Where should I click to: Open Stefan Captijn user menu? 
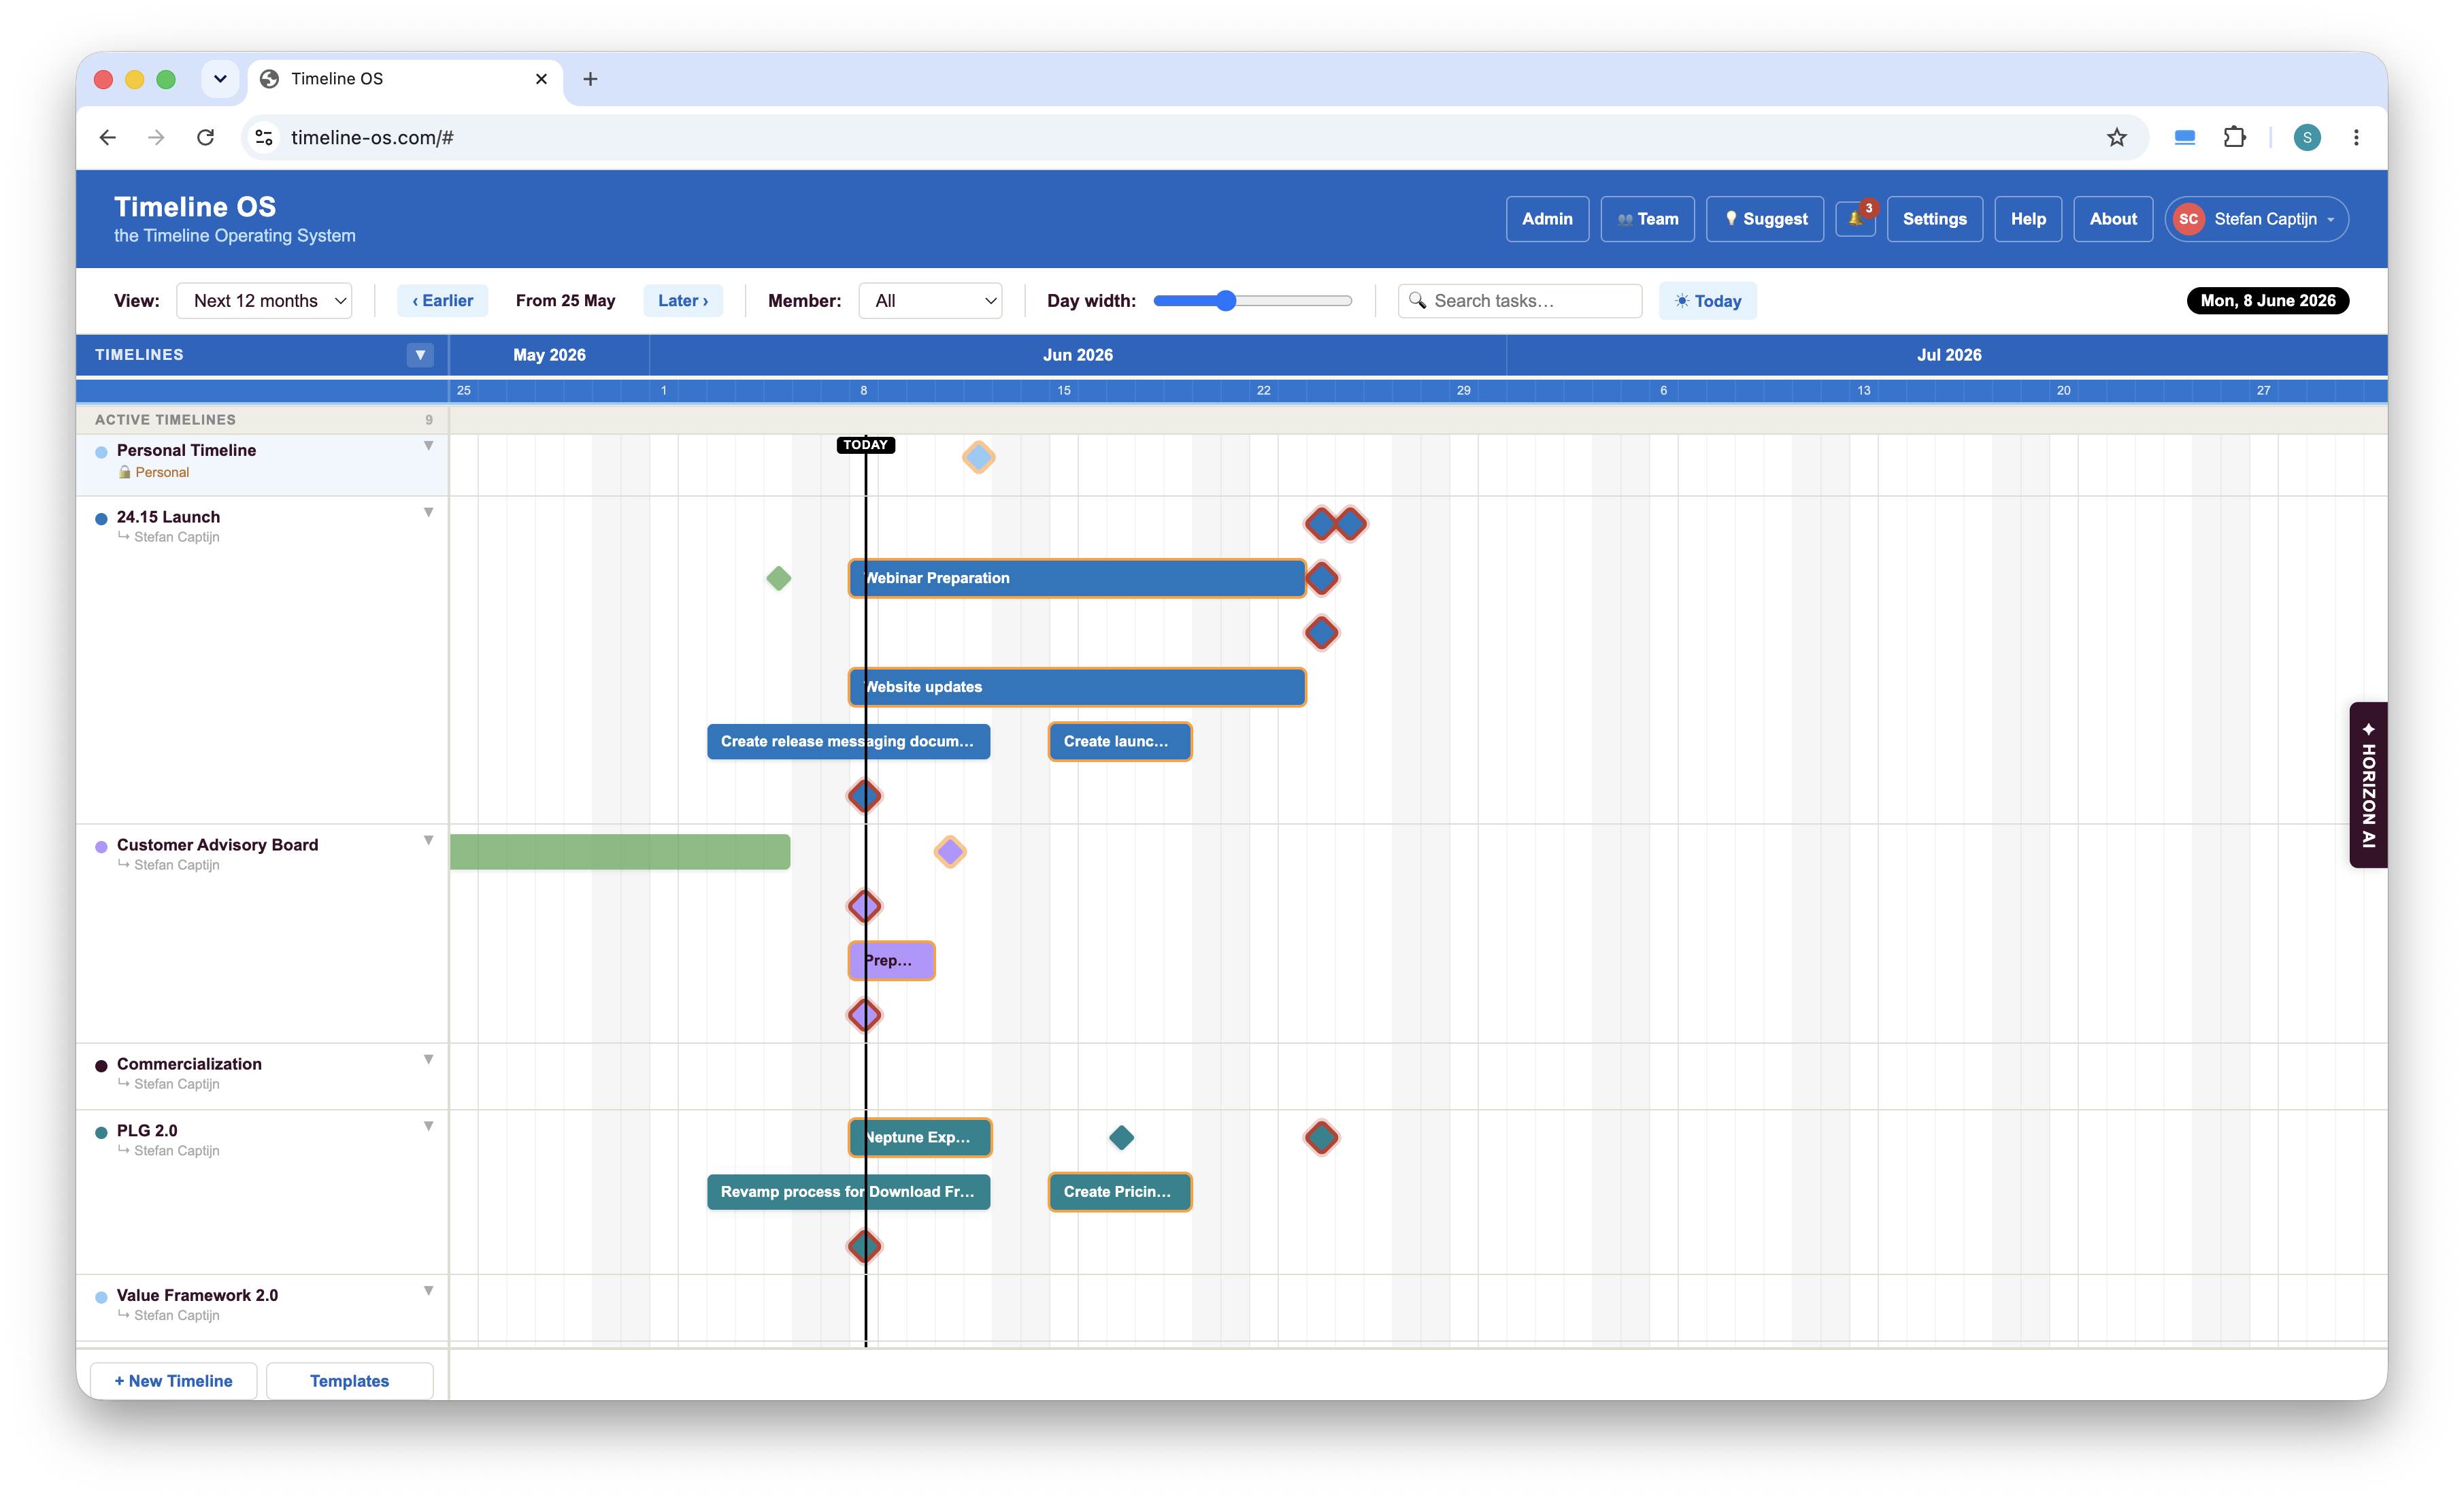point(2257,219)
